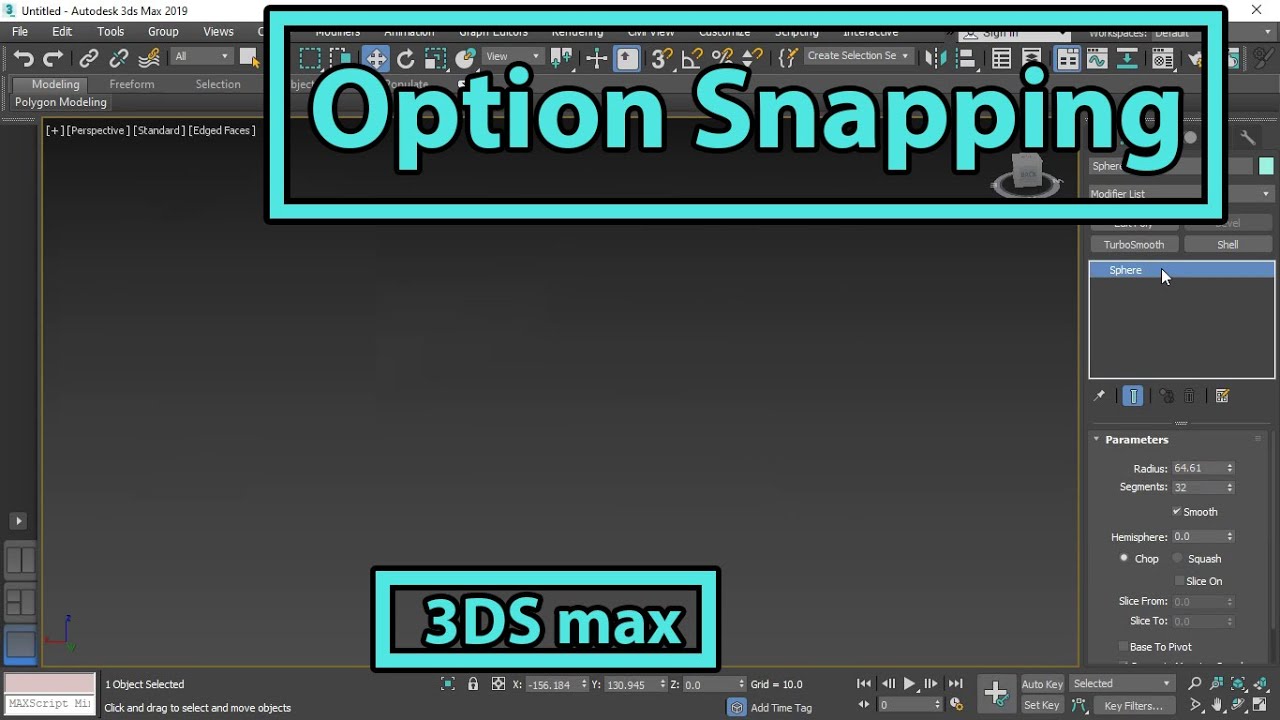1280x720 pixels.
Task: Click the Select and Place icon
Action: (465, 58)
